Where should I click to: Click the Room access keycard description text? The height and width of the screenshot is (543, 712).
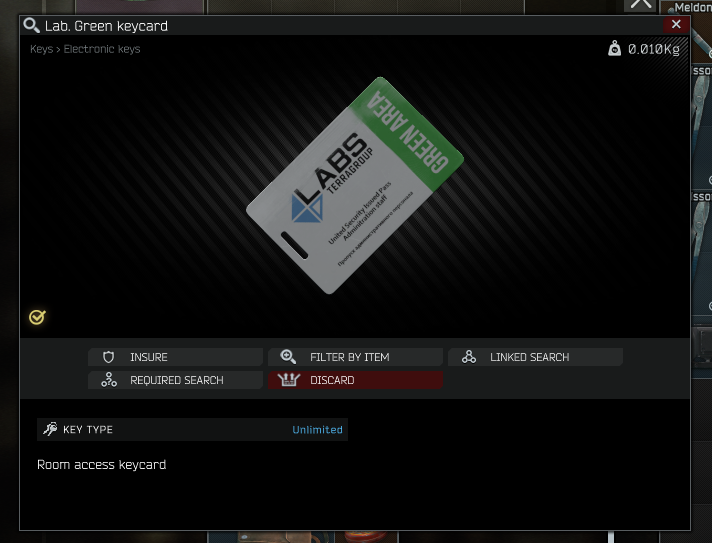(x=102, y=465)
